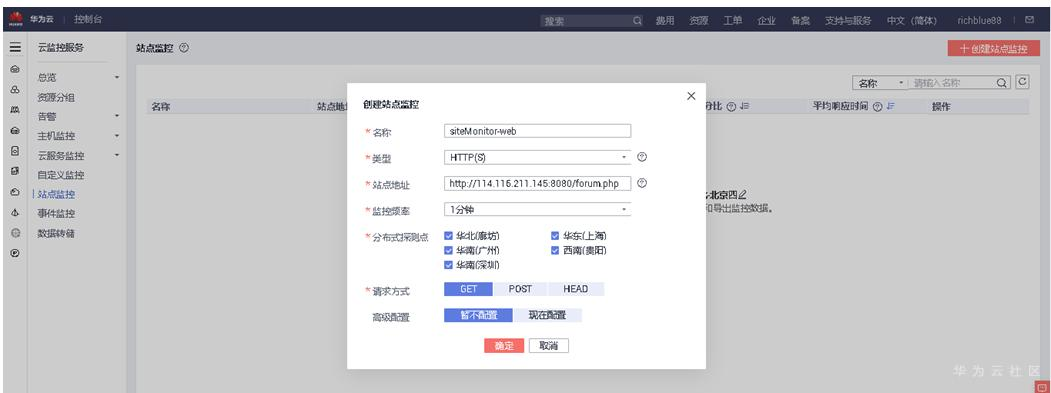Go to 自定义监控 in the sidebar
Screen dimensions: 1051x393
point(60,175)
